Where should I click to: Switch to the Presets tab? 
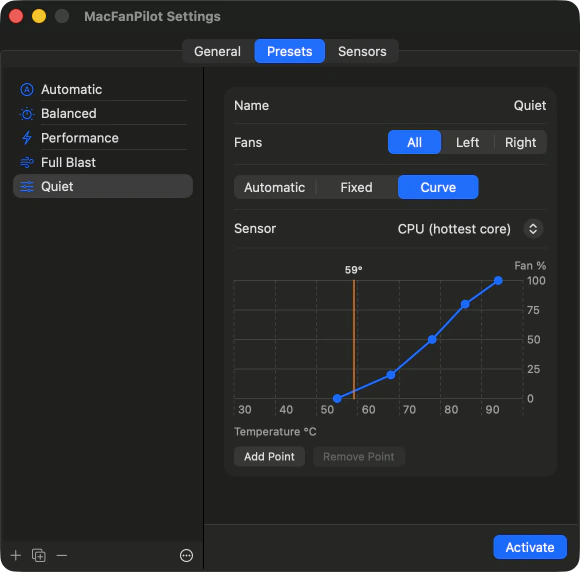[x=290, y=51]
